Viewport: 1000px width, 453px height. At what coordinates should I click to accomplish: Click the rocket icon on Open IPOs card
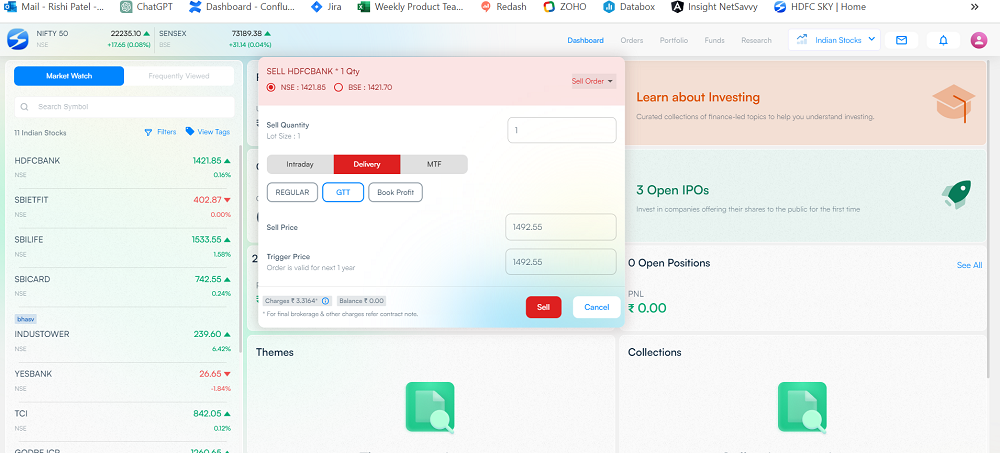[957, 194]
